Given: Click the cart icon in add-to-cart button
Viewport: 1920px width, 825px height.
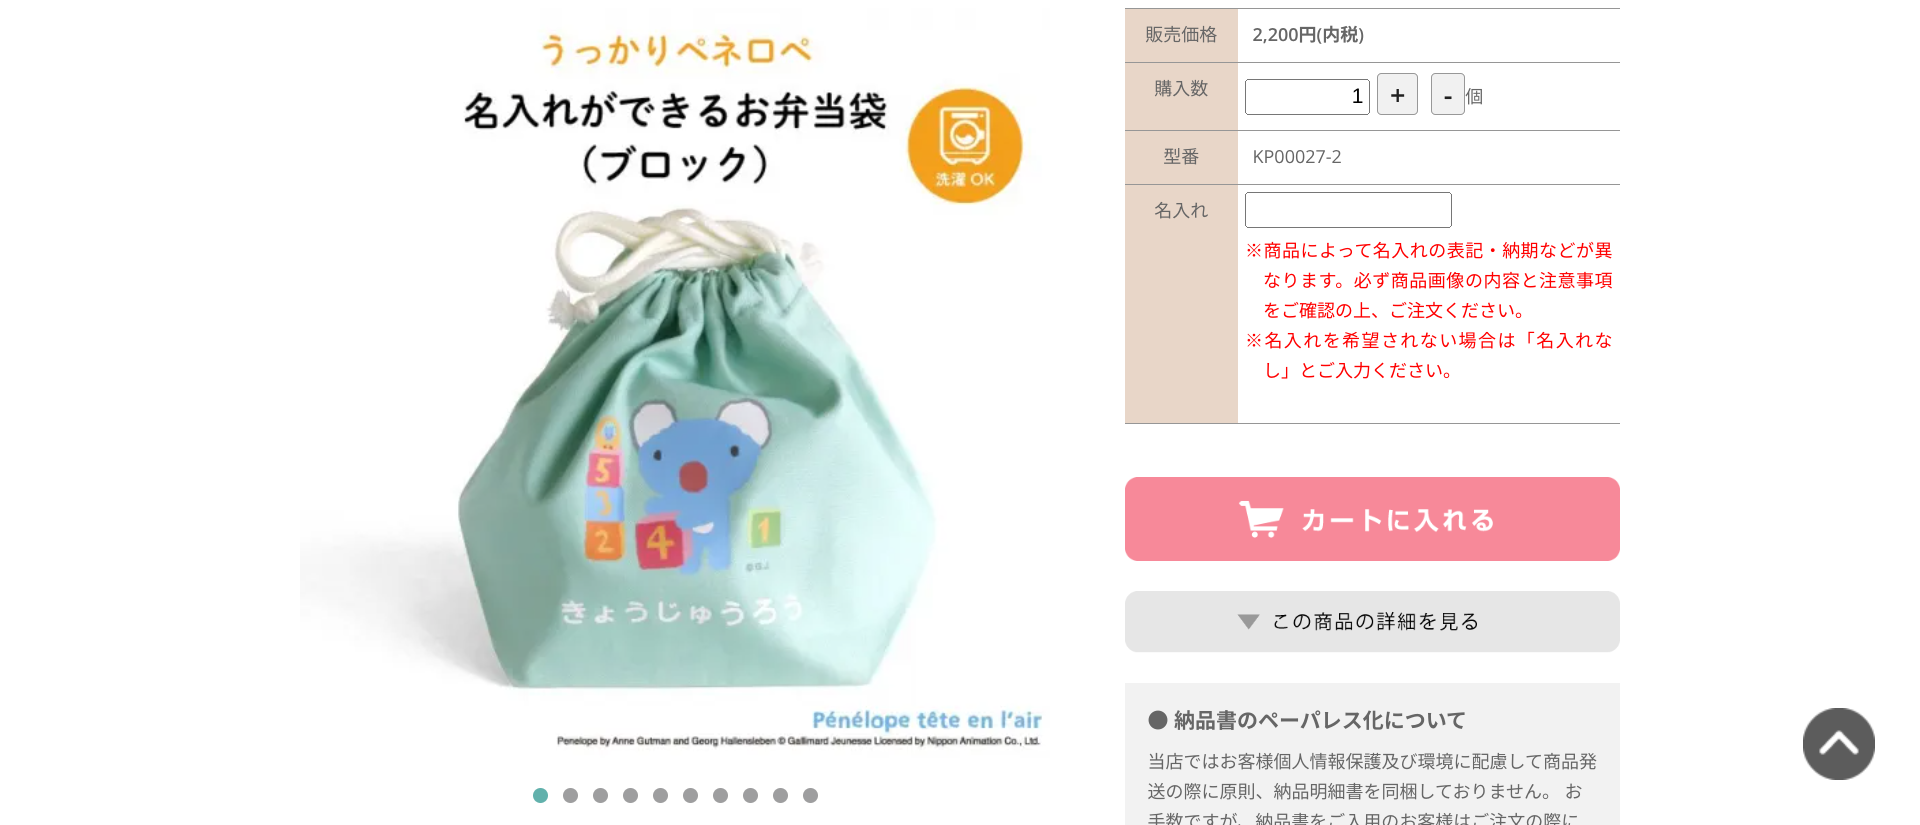Looking at the screenshot, I should pyautogui.click(x=1260, y=519).
